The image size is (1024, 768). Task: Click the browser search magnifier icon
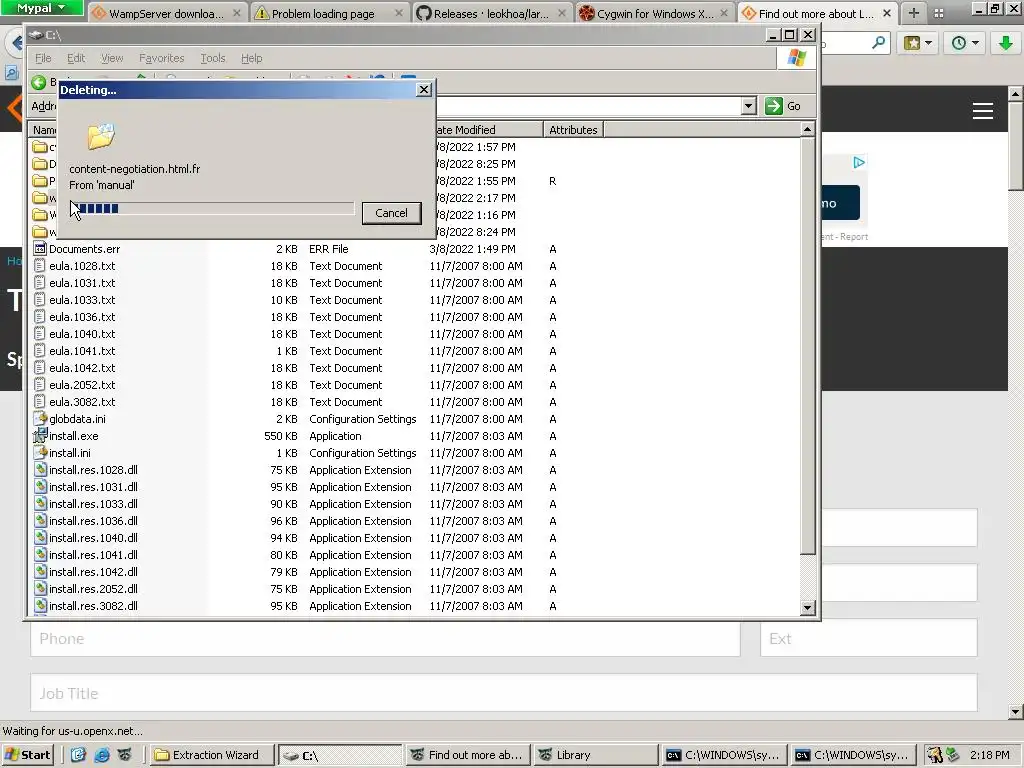click(879, 43)
